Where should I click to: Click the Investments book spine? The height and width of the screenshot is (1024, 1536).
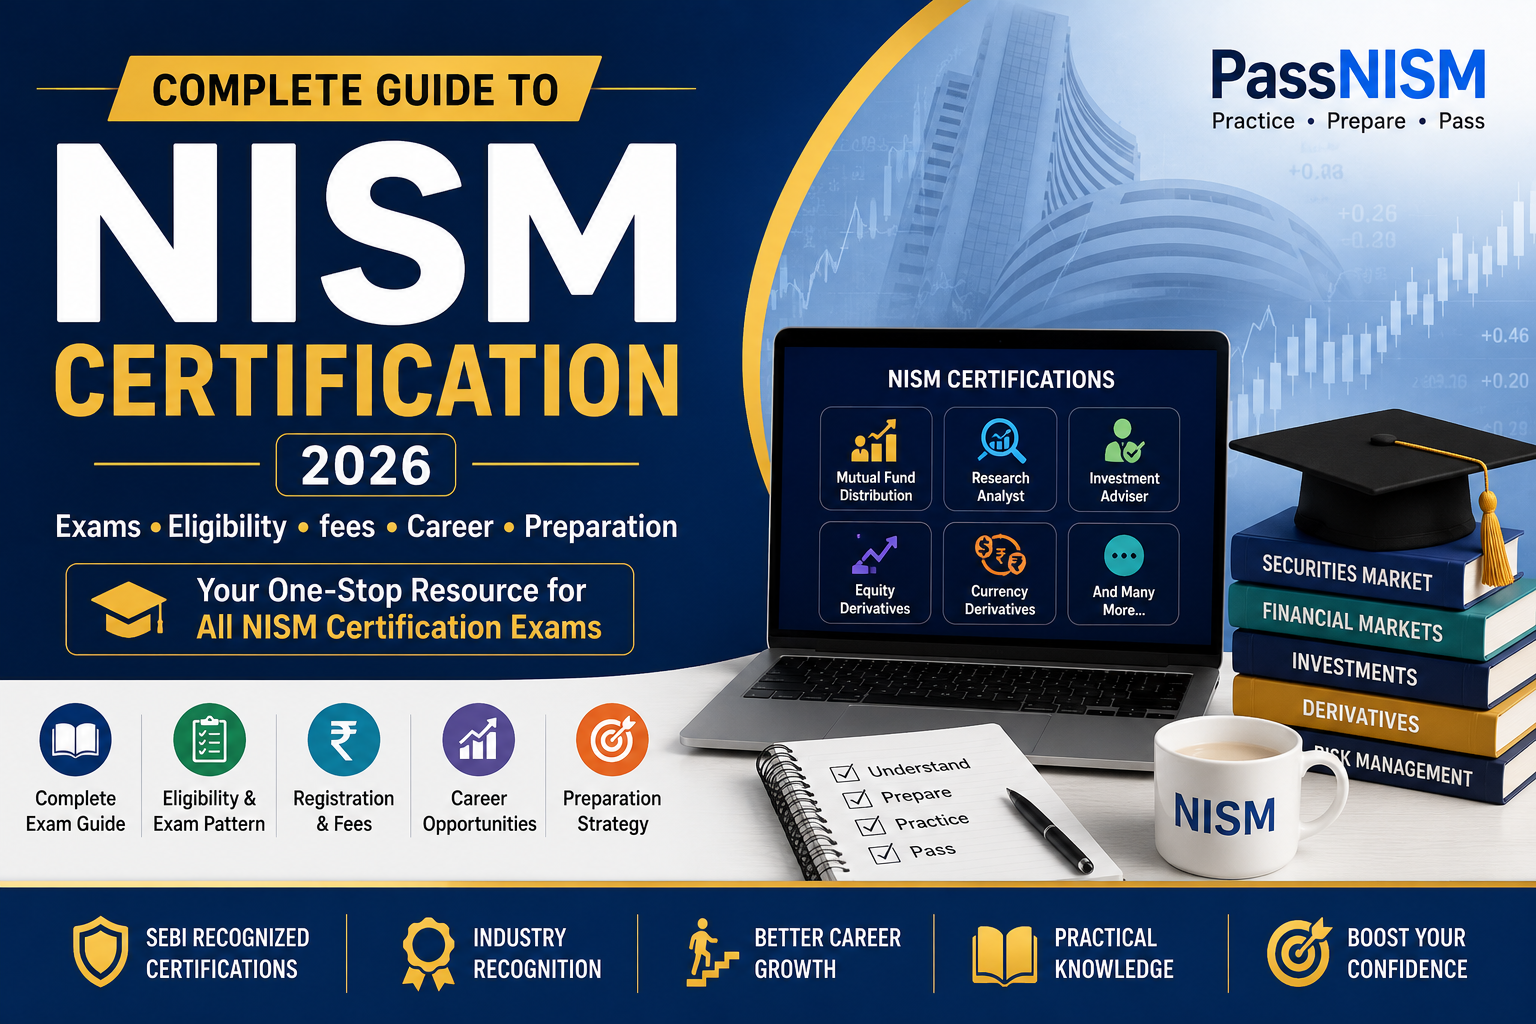coord(1354,668)
